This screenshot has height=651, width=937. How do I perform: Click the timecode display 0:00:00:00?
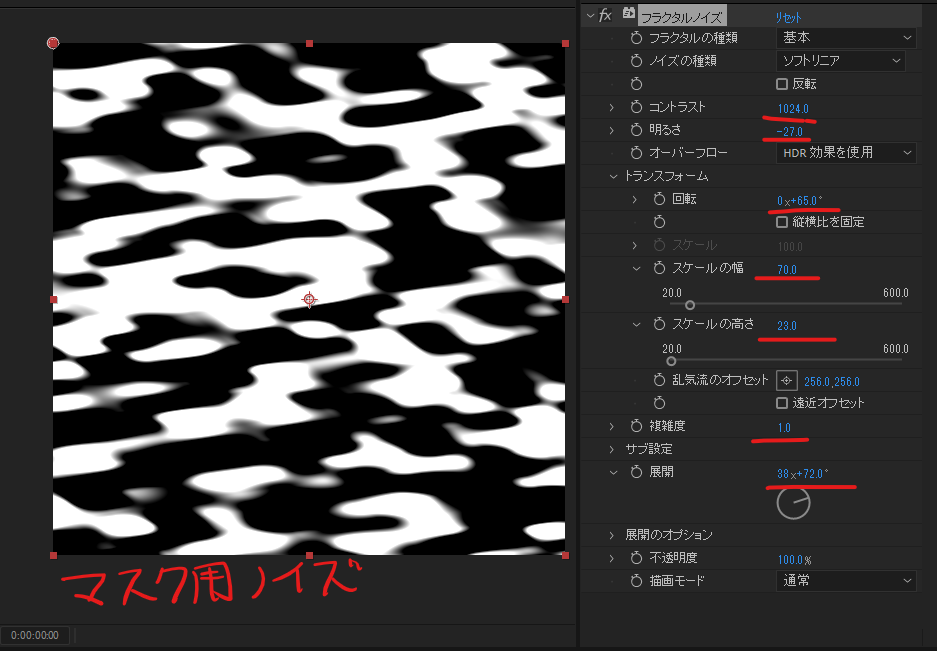(x=35, y=635)
